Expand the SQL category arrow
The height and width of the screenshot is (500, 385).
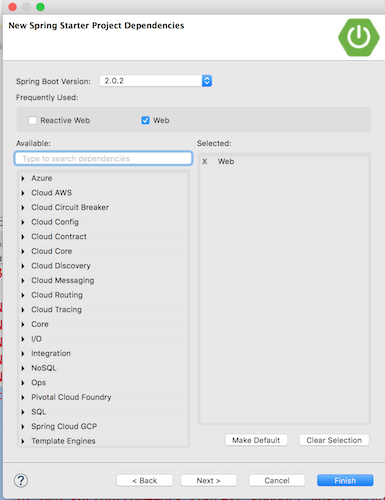(x=23, y=412)
